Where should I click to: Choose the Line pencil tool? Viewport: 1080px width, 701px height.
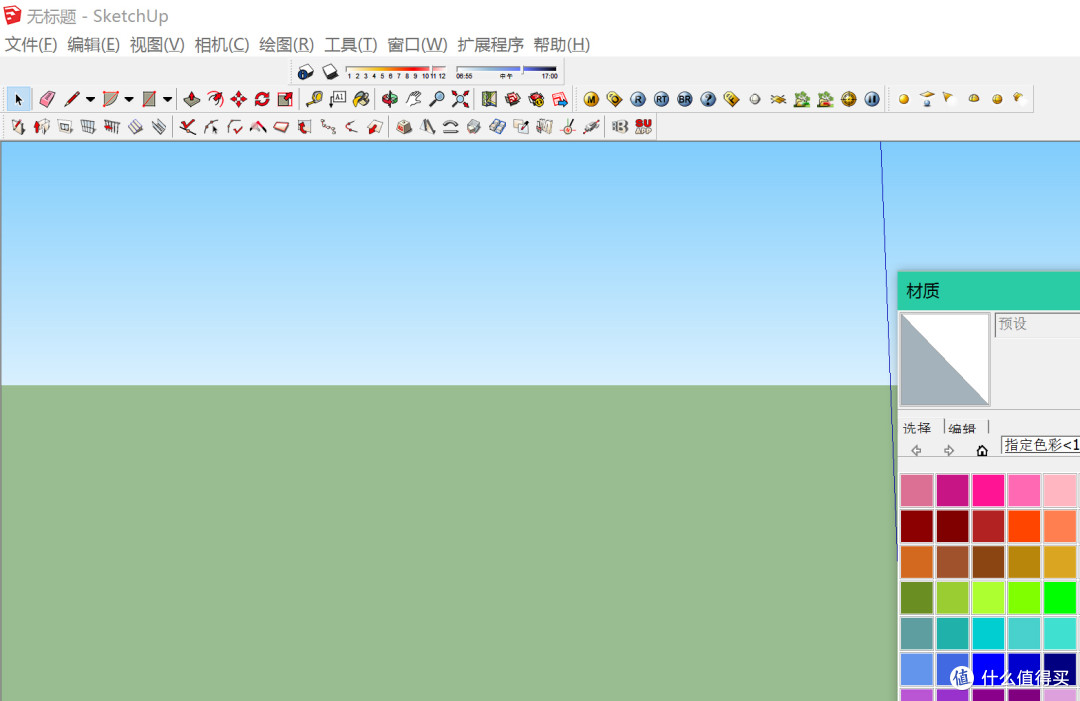click(x=72, y=99)
